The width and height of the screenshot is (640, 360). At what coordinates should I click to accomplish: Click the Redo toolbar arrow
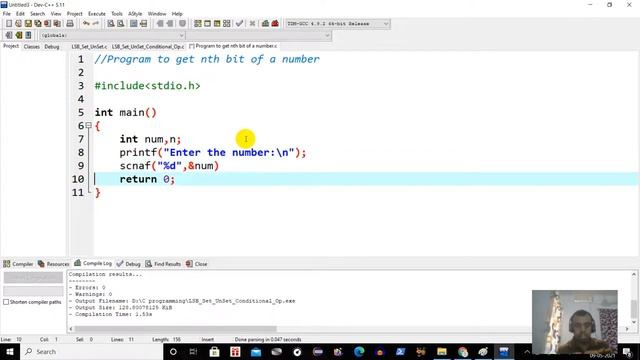coord(96,24)
